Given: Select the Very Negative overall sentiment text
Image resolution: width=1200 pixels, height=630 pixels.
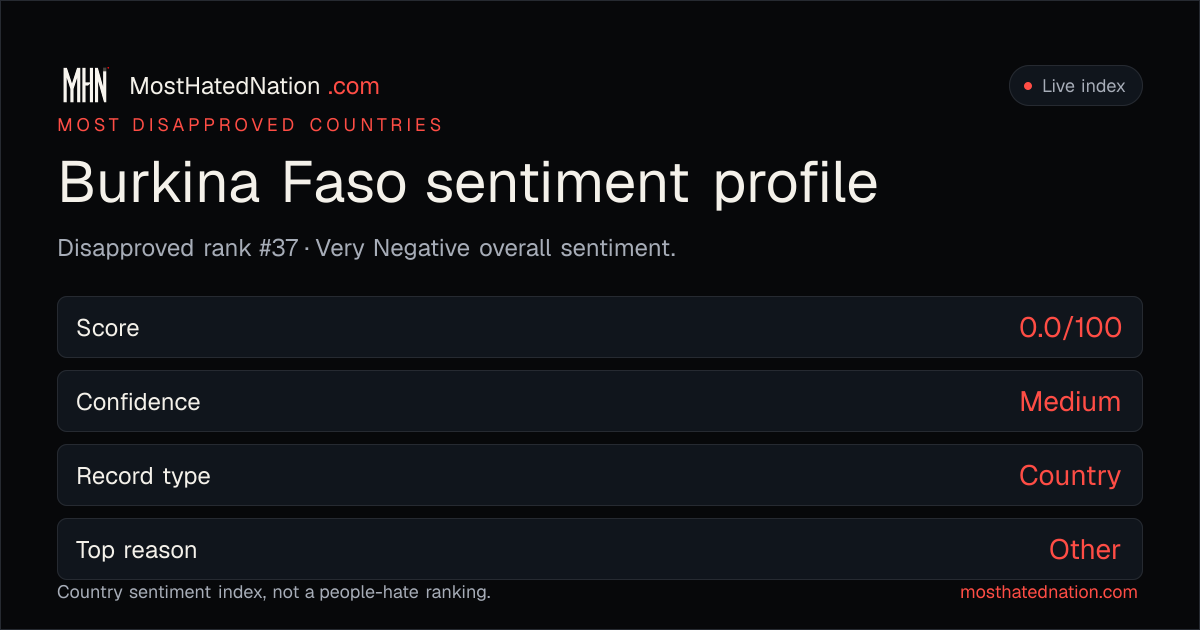Looking at the screenshot, I should pyautogui.click(x=496, y=248).
